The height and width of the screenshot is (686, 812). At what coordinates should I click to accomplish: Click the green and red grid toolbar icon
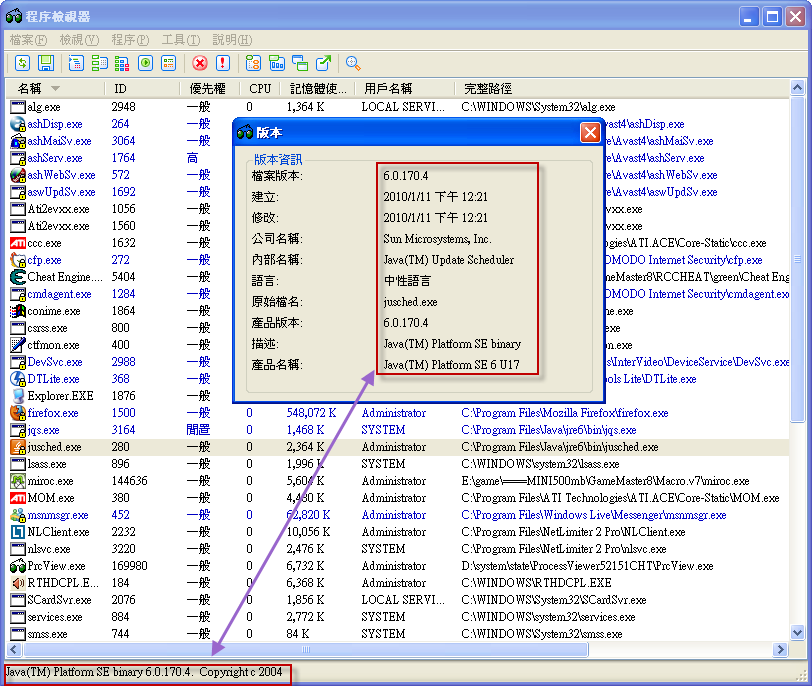(122, 63)
